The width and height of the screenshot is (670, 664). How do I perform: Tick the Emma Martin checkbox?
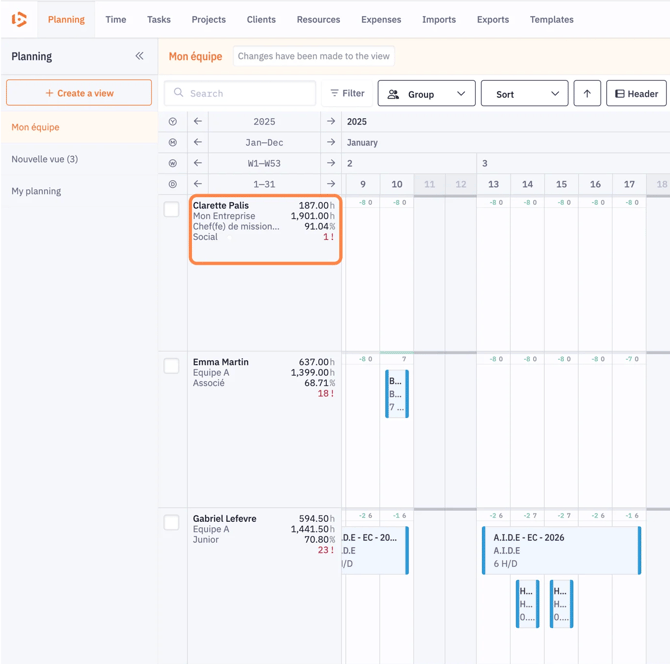(172, 366)
